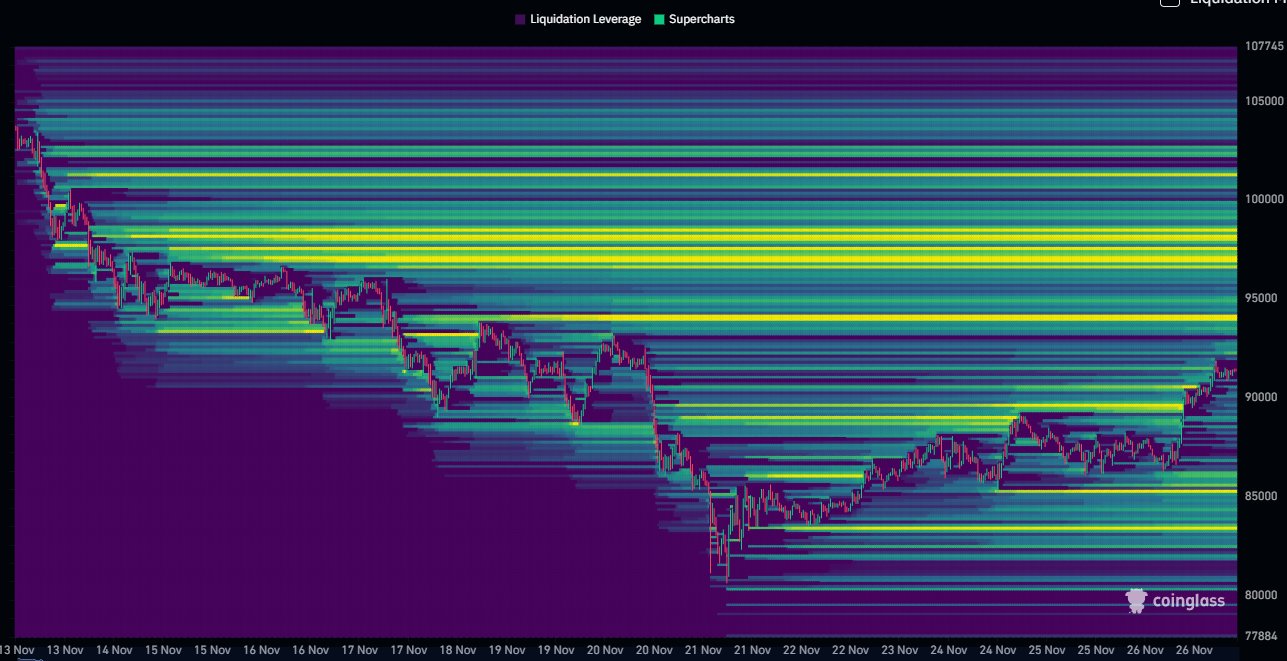Viewport: 1287px width, 661px height.
Task: Enable the Liquidation checkbox at top right
Action: 1169,4
